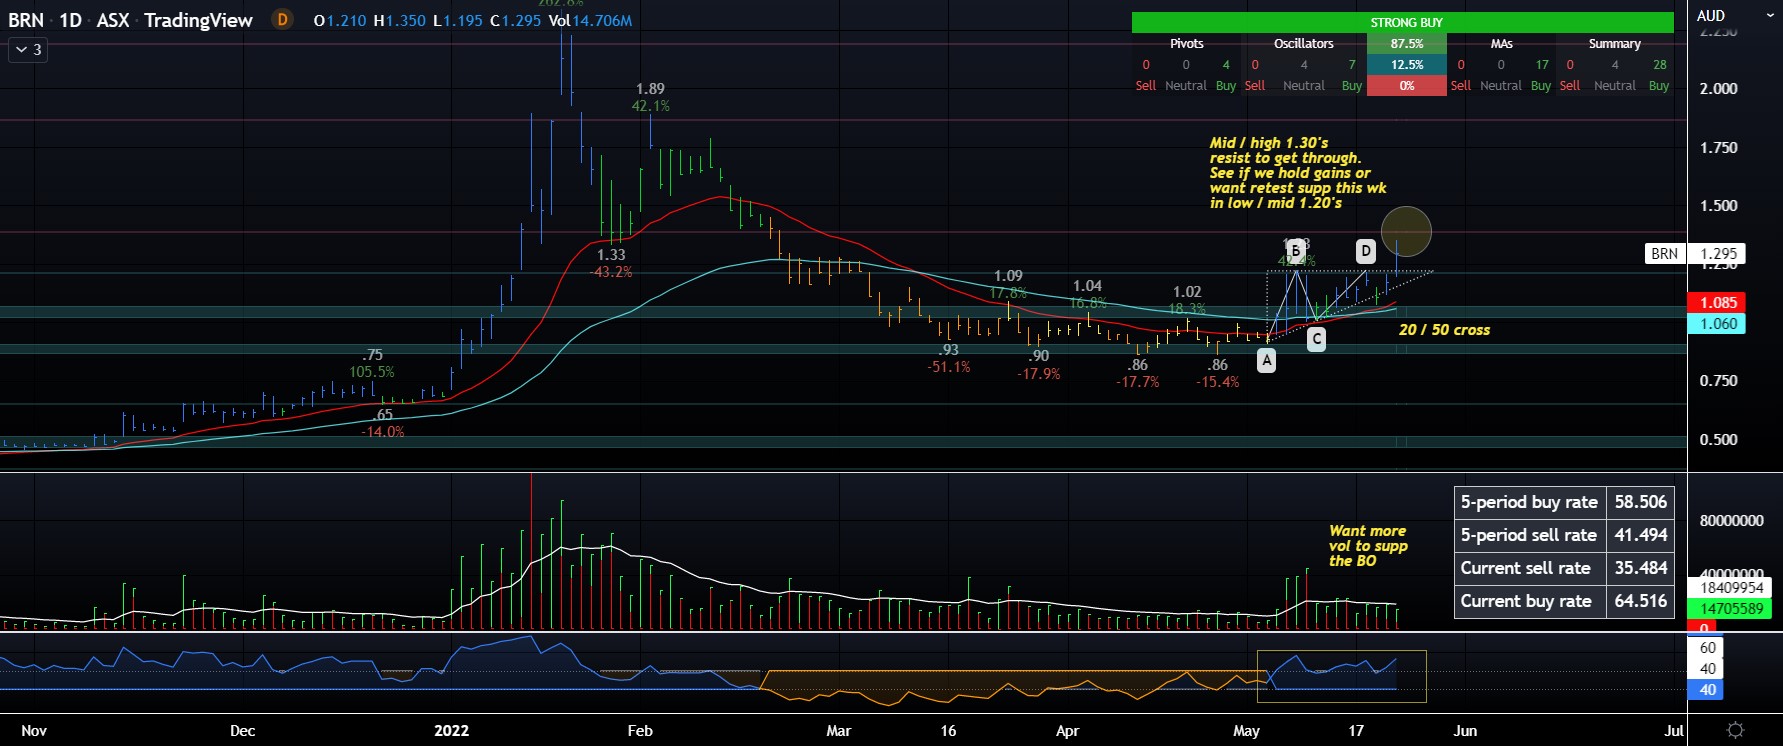Click the orange D delayed-data badge
Image resolution: width=1783 pixels, height=746 pixels.
click(282, 20)
